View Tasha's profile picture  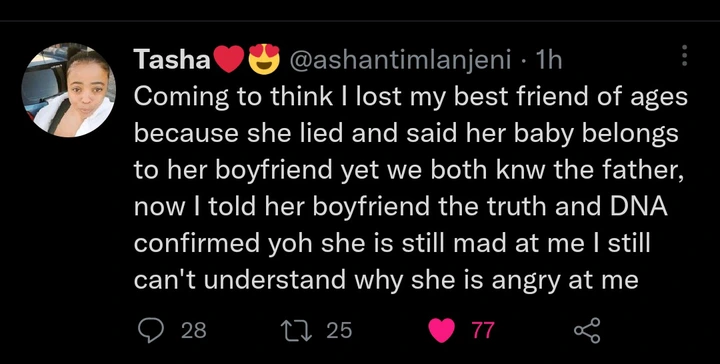point(68,90)
